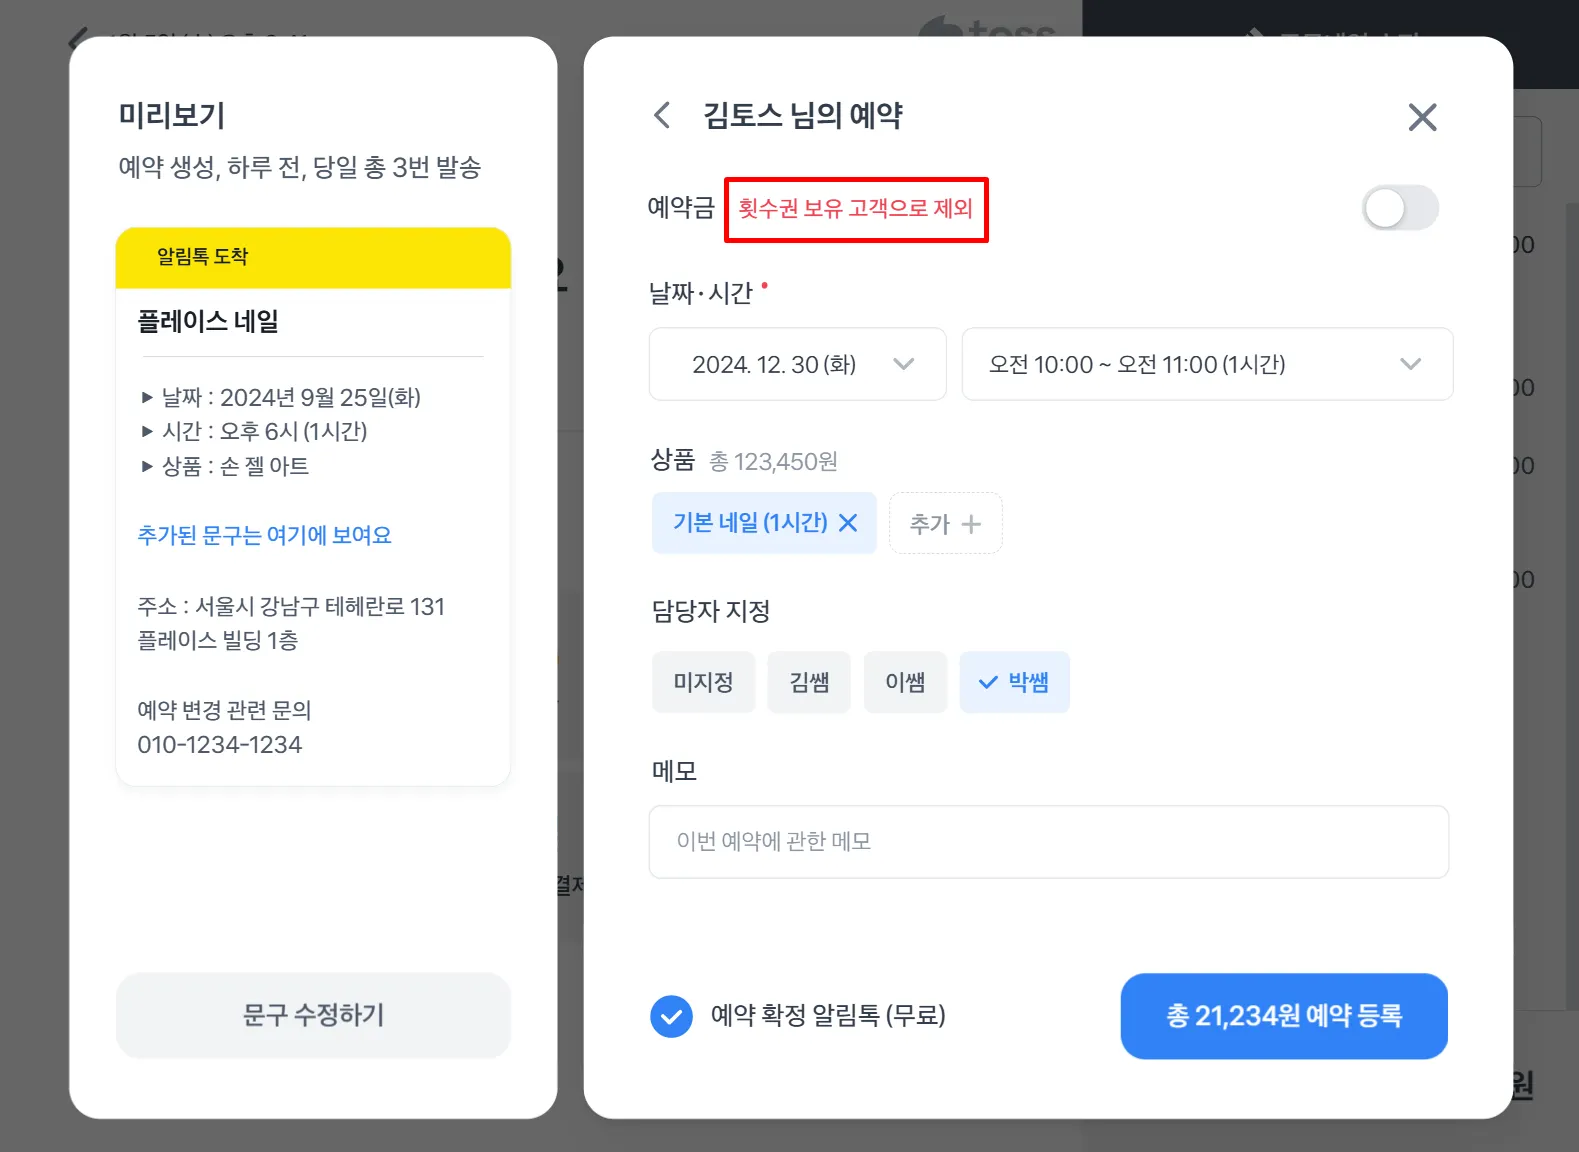
Task: Click the yellow 알림톡 도착 header
Action: click(313, 258)
